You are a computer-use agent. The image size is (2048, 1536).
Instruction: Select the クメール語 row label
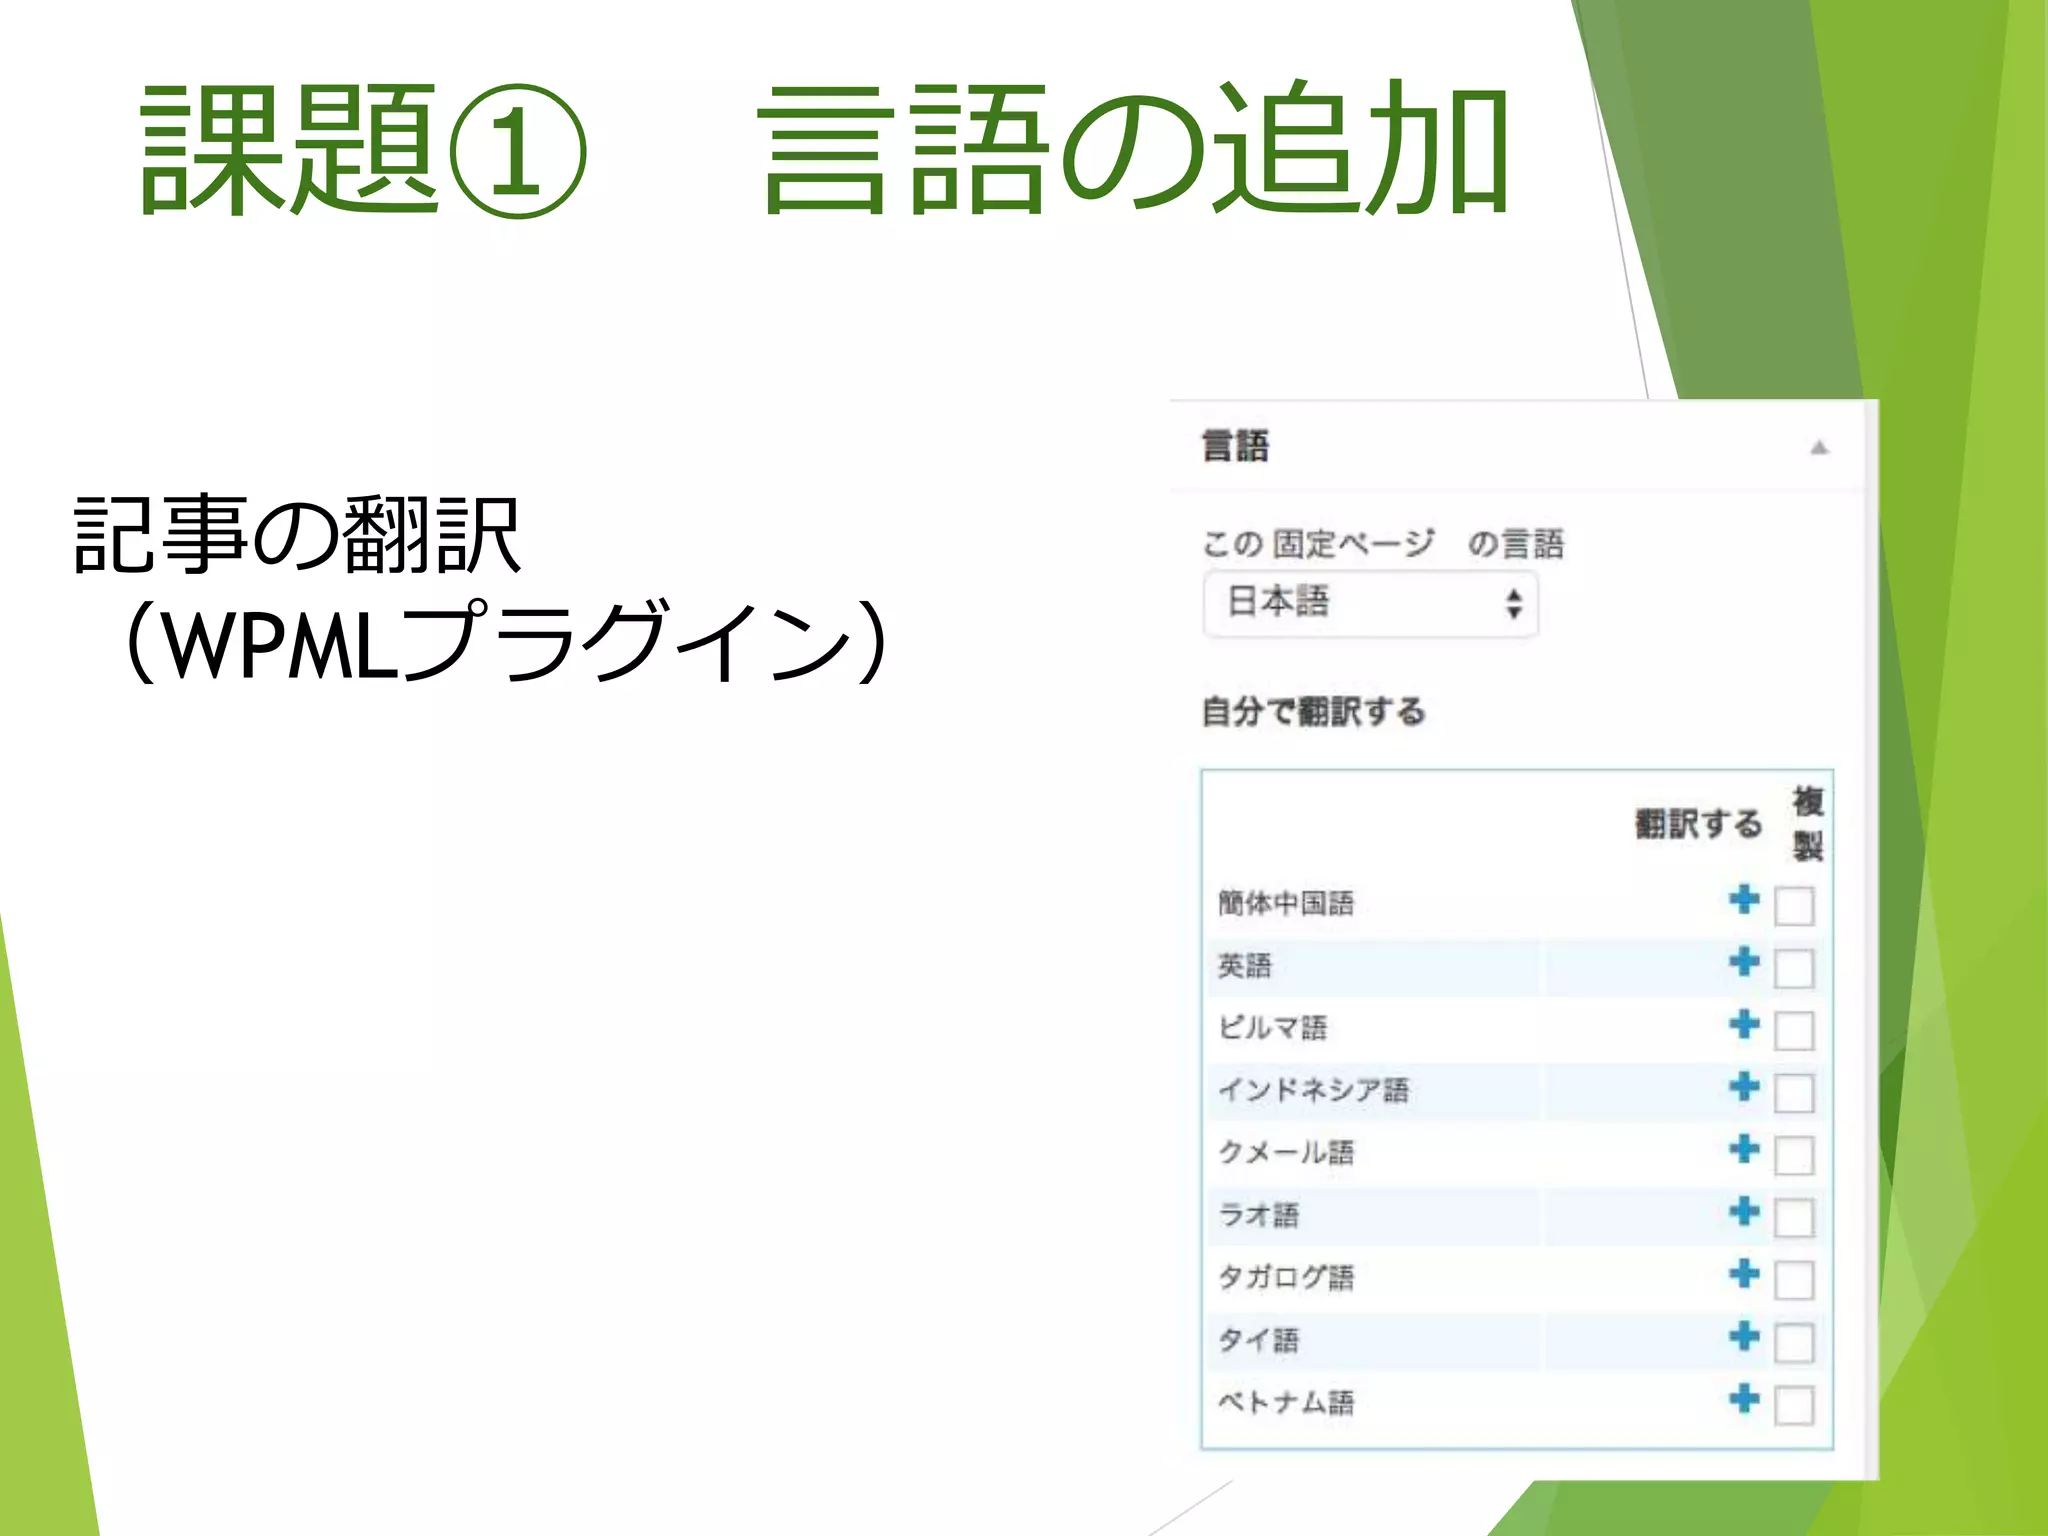click(1286, 1152)
